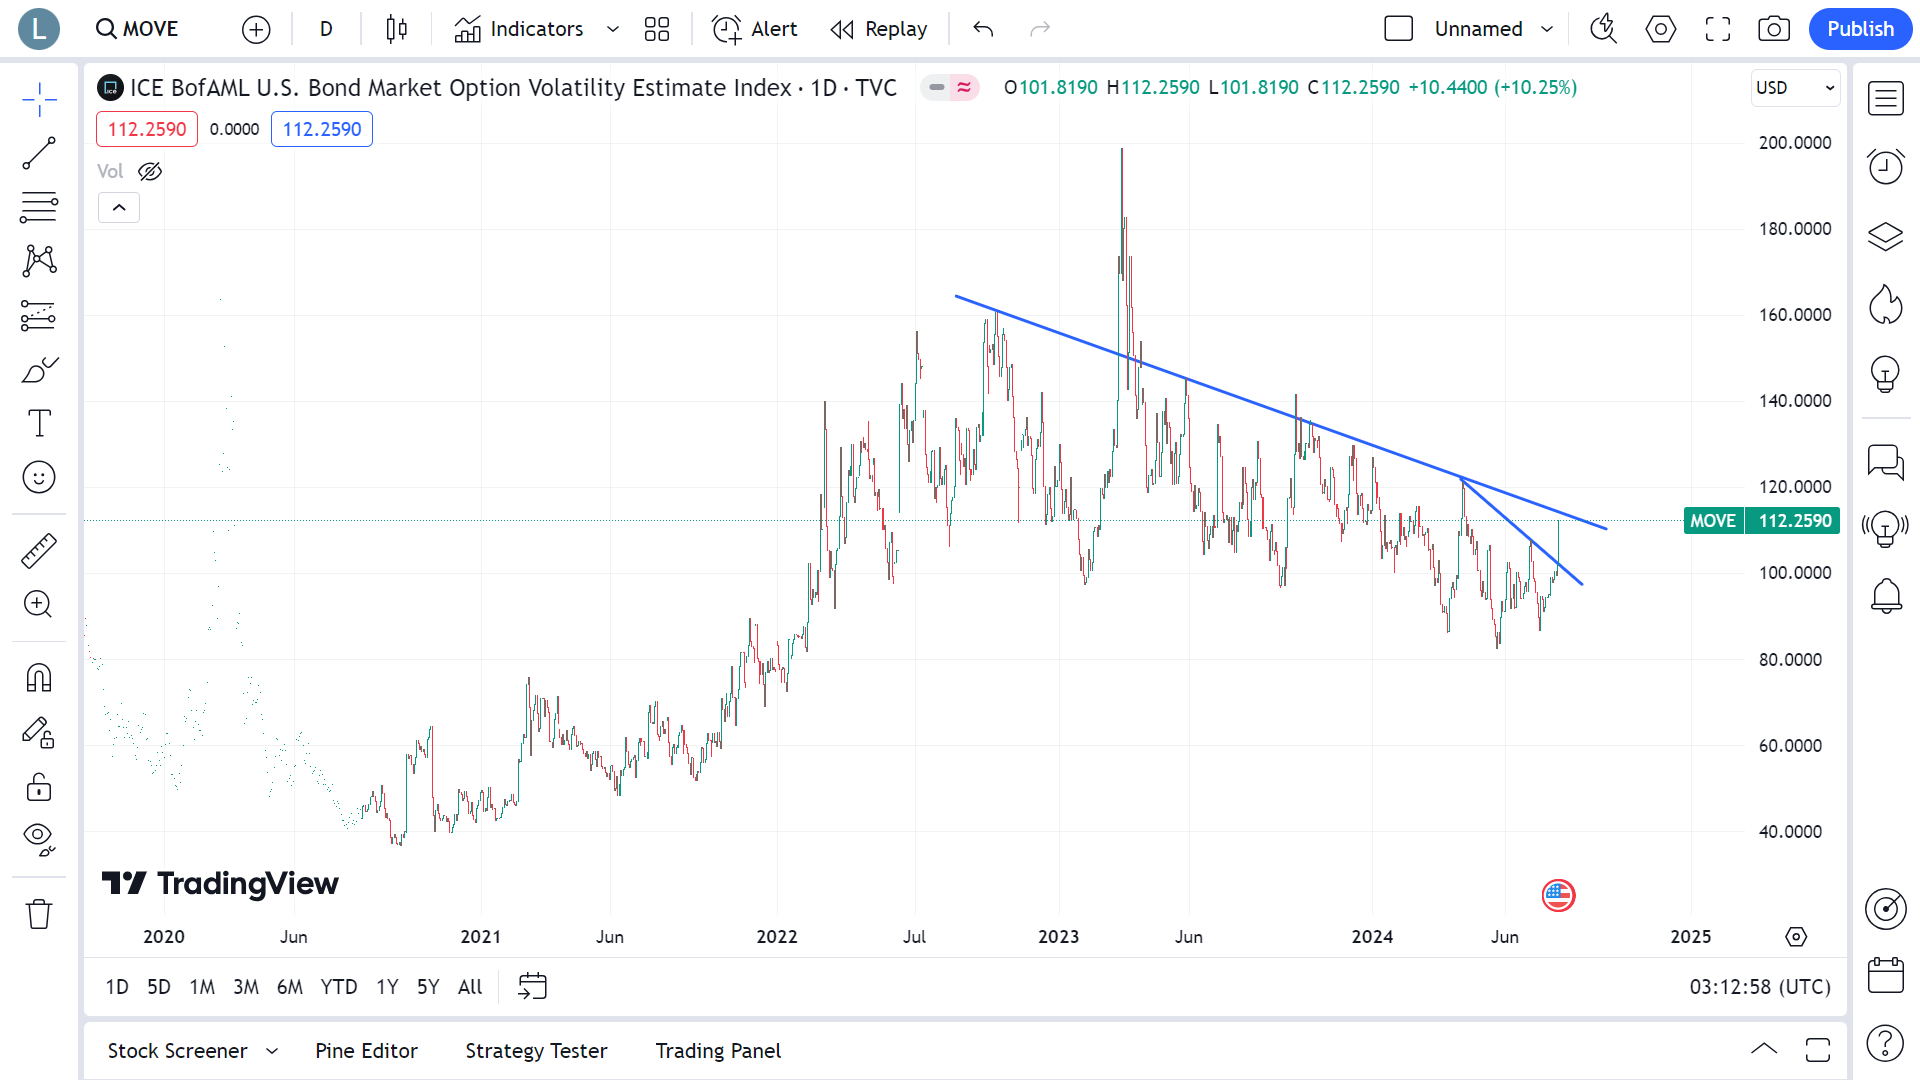This screenshot has height=1080, width=1920.
Task: Open the alerts clock panel
Action: pyautogui.click(x=1885, y=167)
